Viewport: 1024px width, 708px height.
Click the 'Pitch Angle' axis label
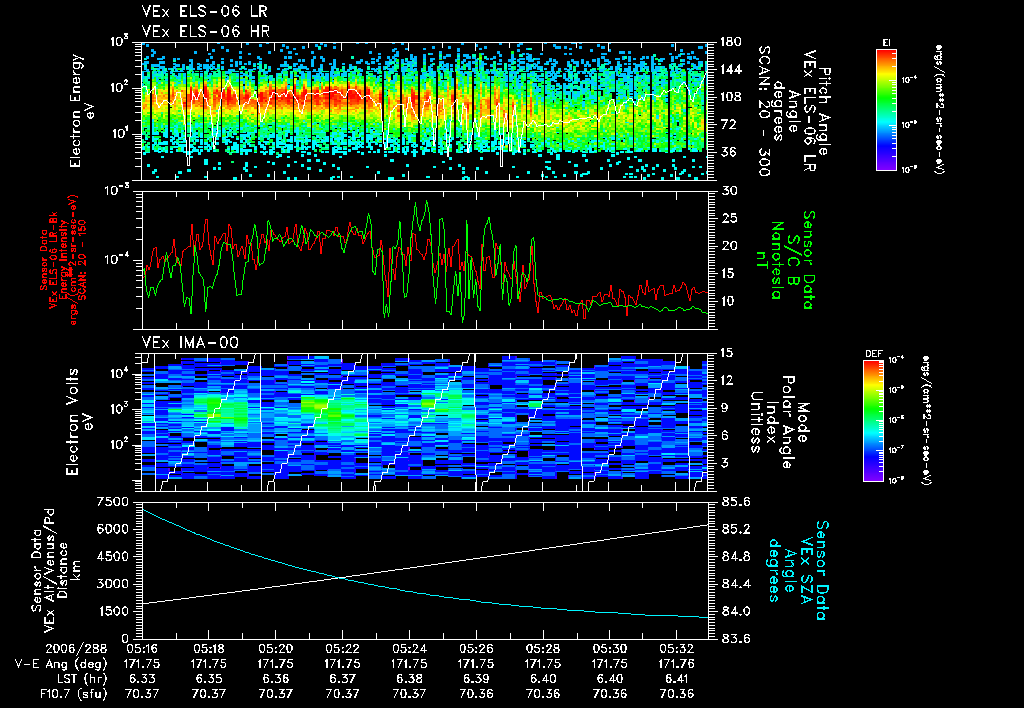point(825,111)
